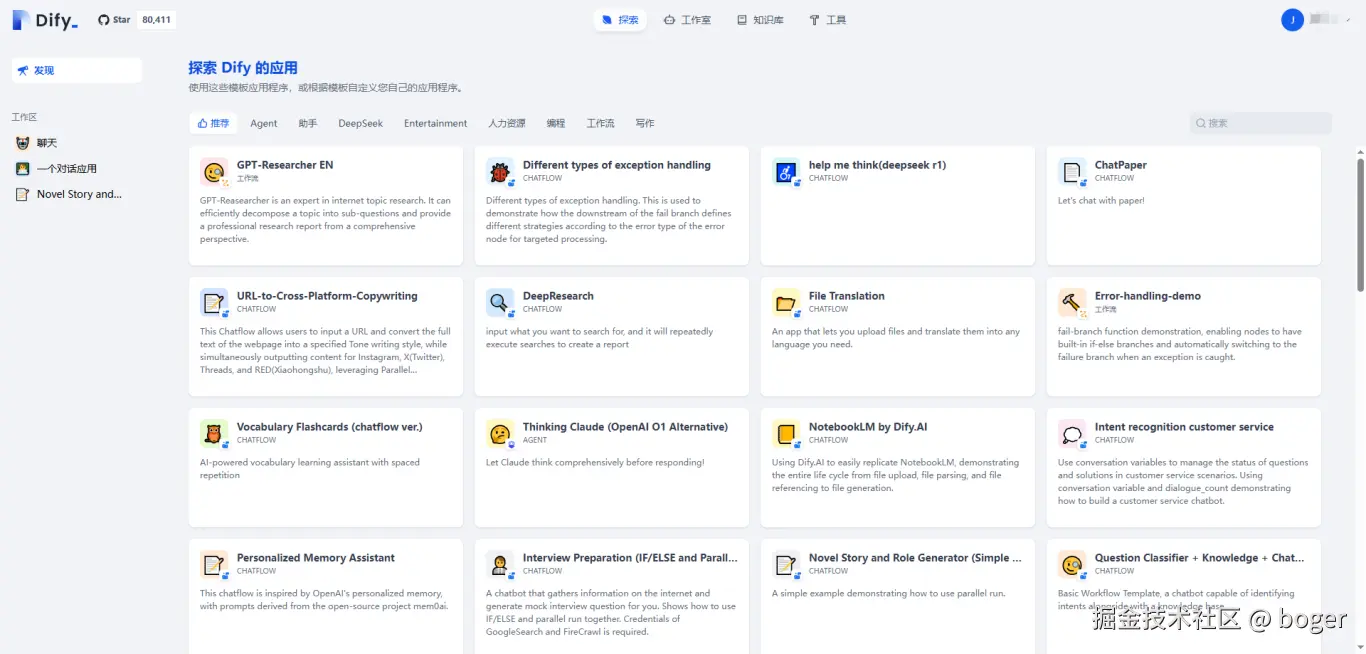Image resolution: width=1366 pixels, height=654 pixels.
Task: Click the "Let's chat with paper!" description
Action: (1101, 201)
